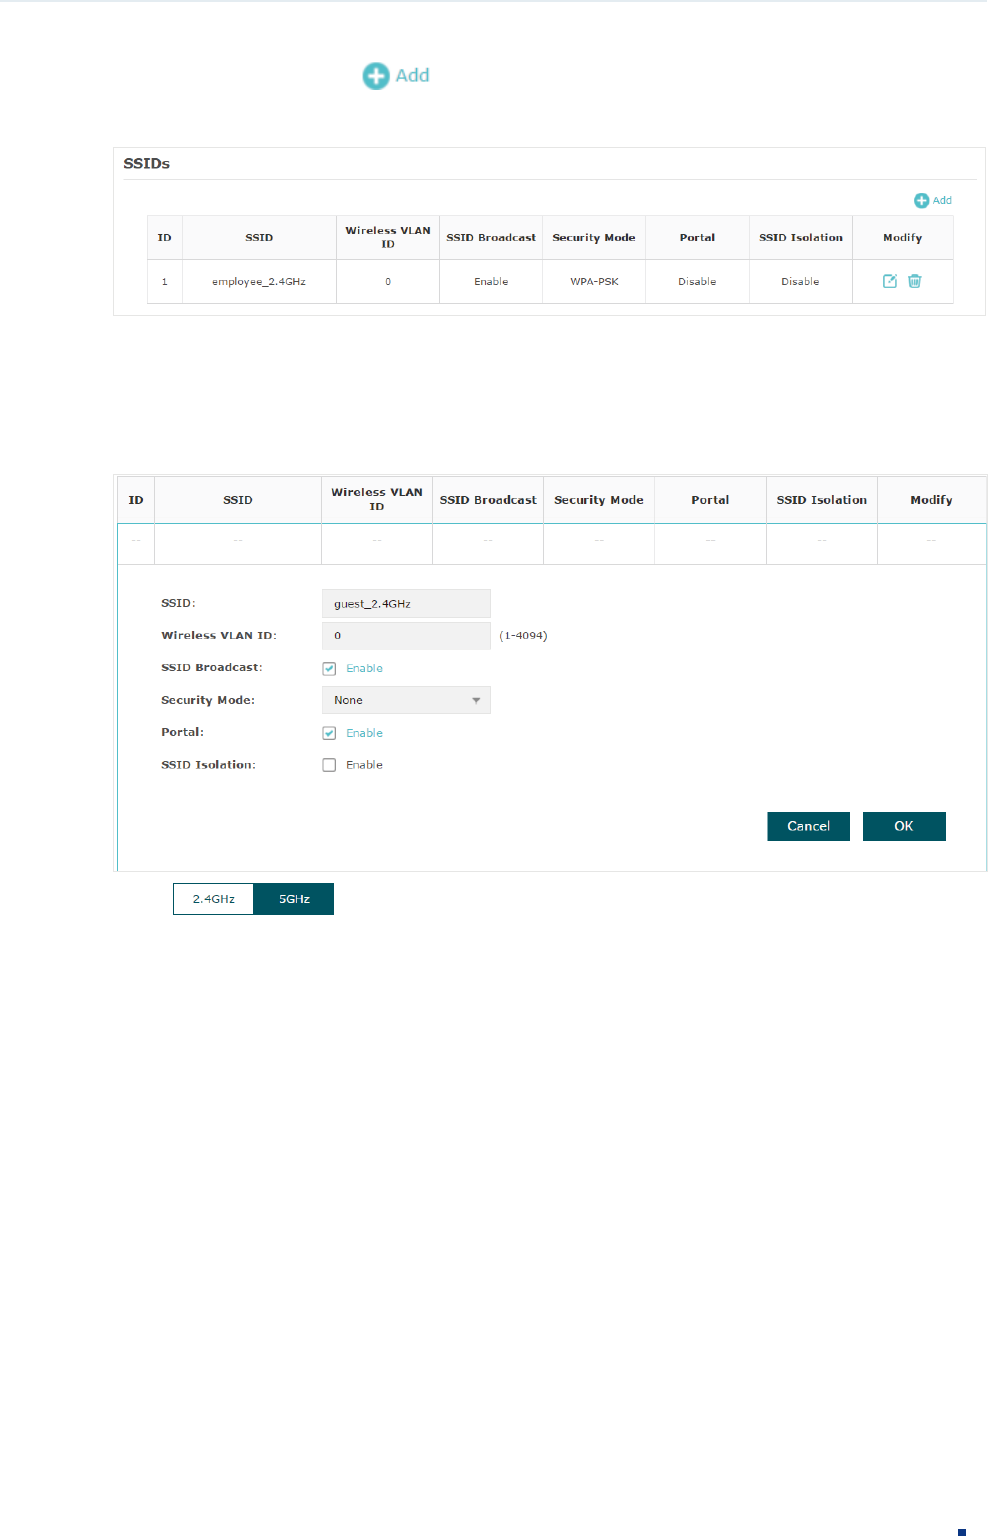Click the SSIDs panel title

coord(147,164)
